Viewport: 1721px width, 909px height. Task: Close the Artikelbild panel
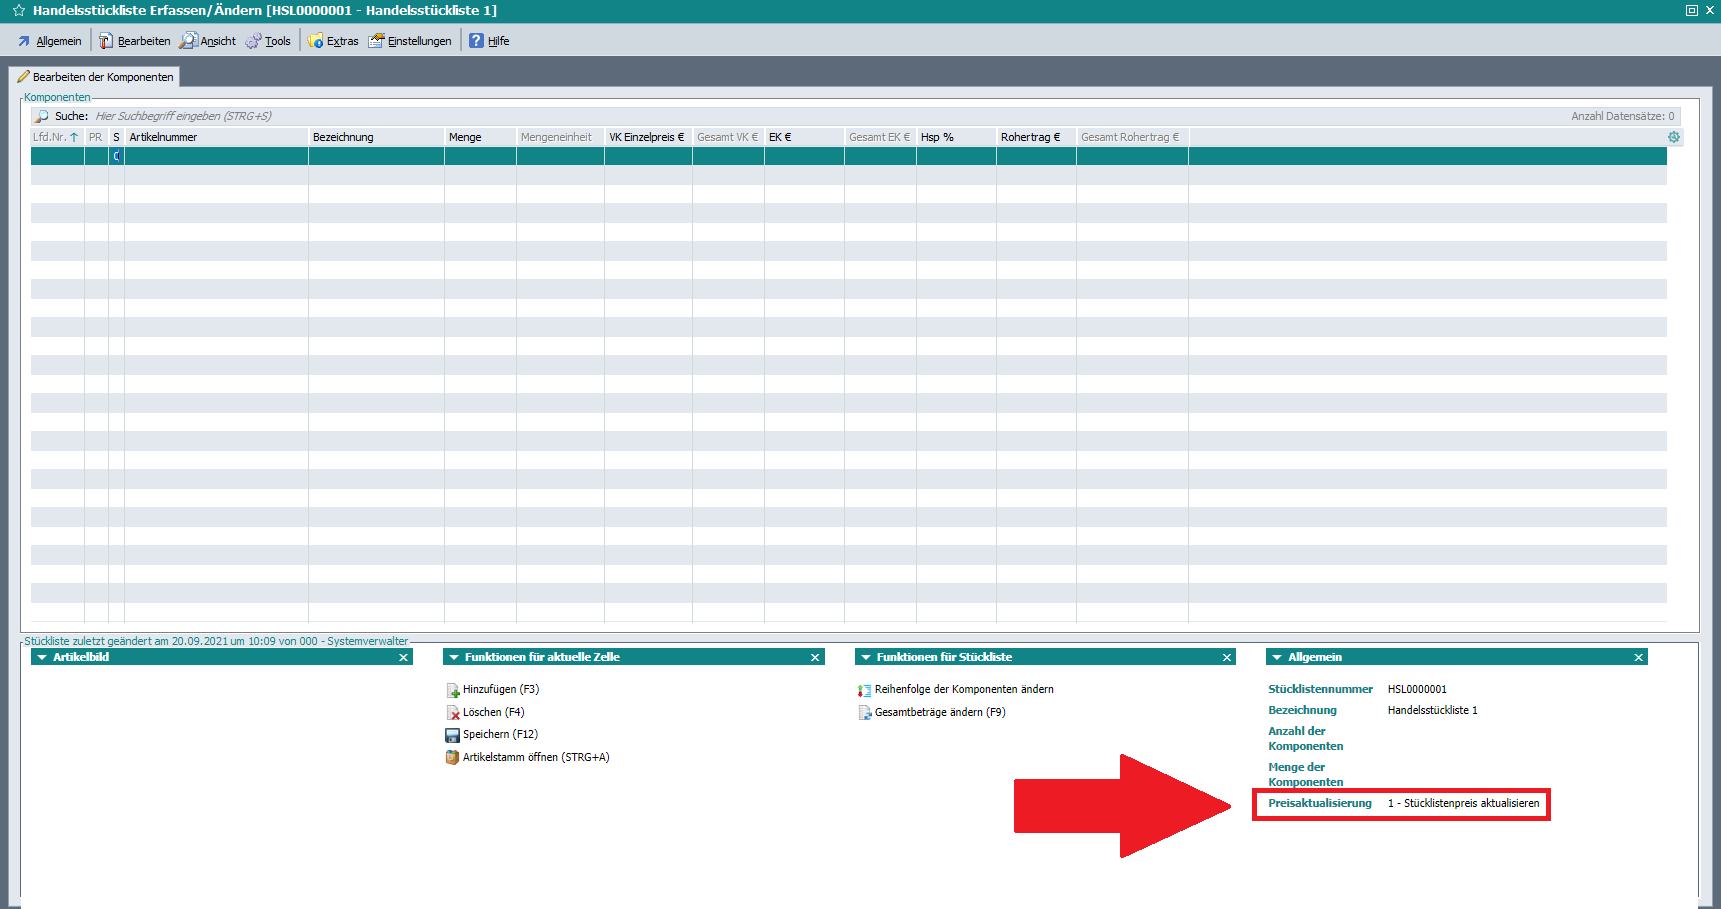pos(404,658)
